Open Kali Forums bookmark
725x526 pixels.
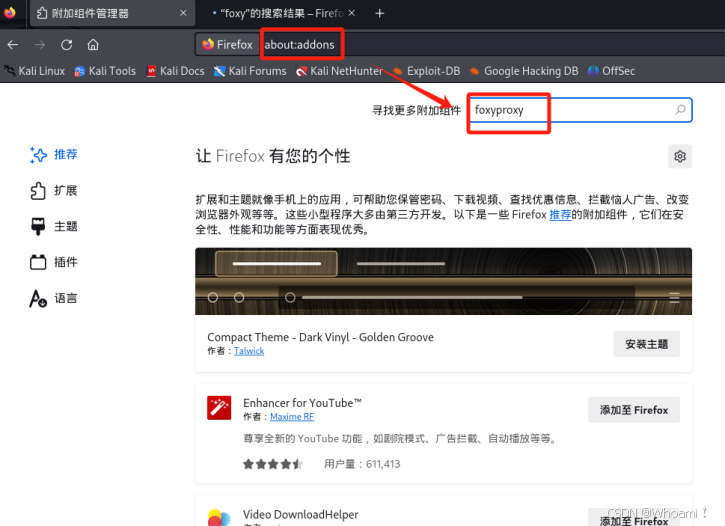point(250,71)
